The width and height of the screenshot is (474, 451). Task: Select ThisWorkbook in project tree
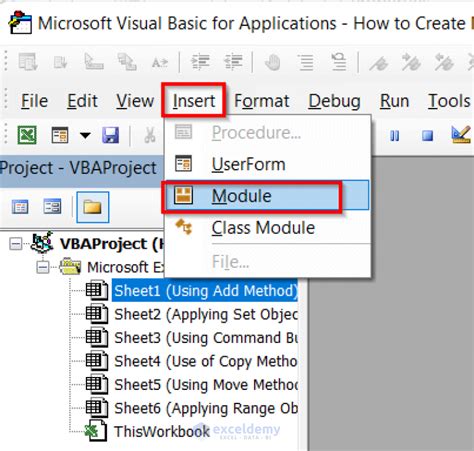[162, 432]
